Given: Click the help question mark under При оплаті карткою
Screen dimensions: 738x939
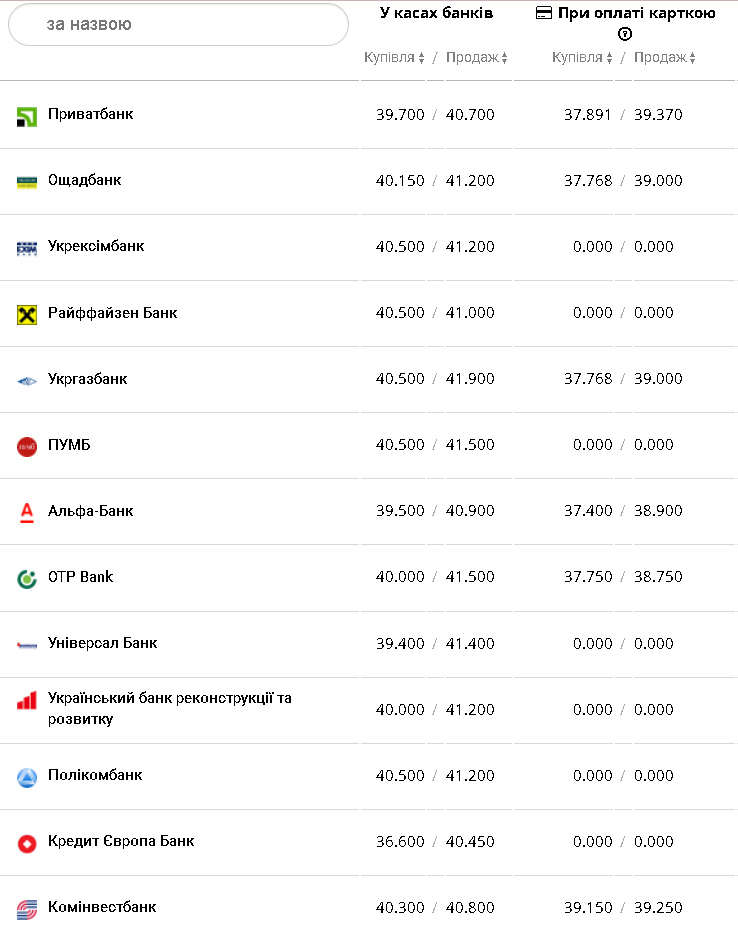Looking at the screenshot, I should (x=625, y=34).
